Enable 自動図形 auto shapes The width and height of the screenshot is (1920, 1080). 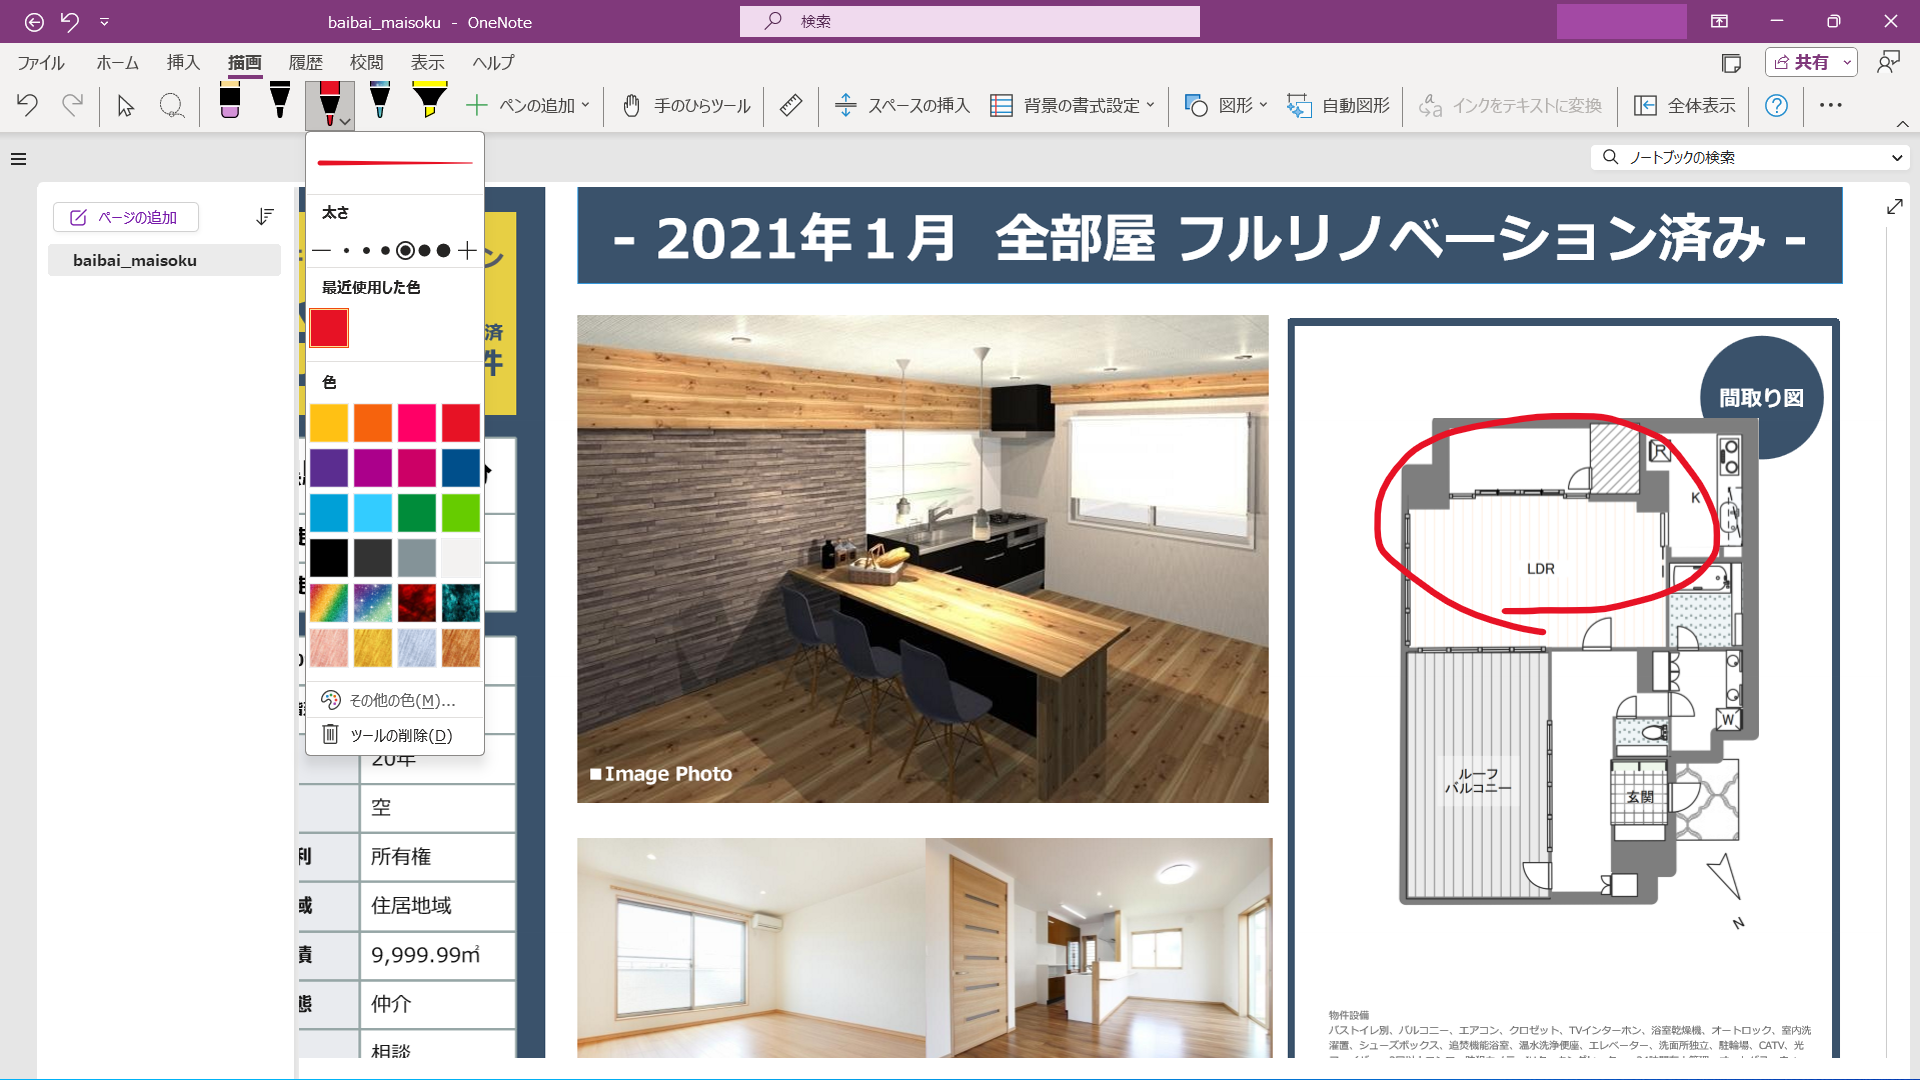(x=1338, y=105)
